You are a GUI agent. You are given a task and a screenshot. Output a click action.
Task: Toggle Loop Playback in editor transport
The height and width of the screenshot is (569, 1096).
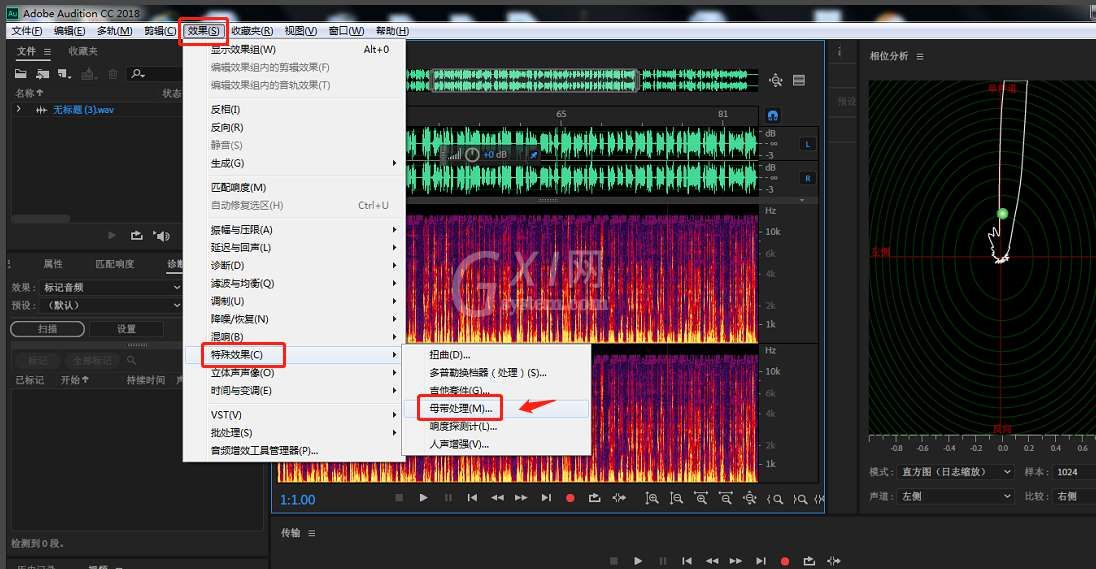click(x=594, y=498)
